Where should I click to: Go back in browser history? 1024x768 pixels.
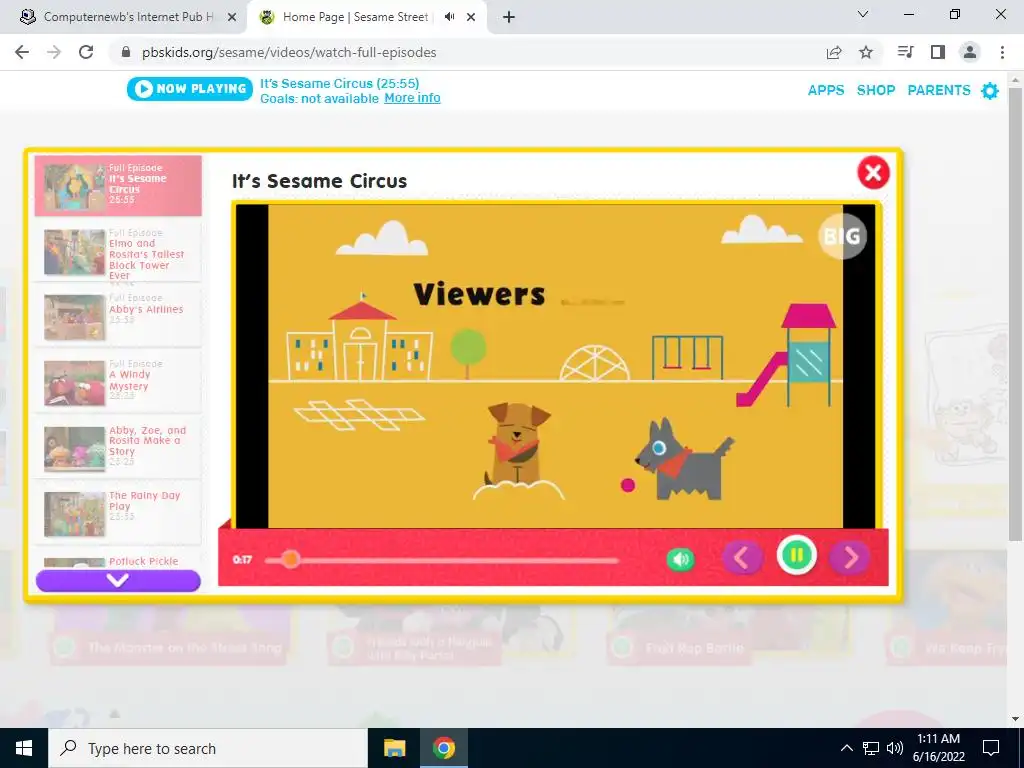coord(22,52)
